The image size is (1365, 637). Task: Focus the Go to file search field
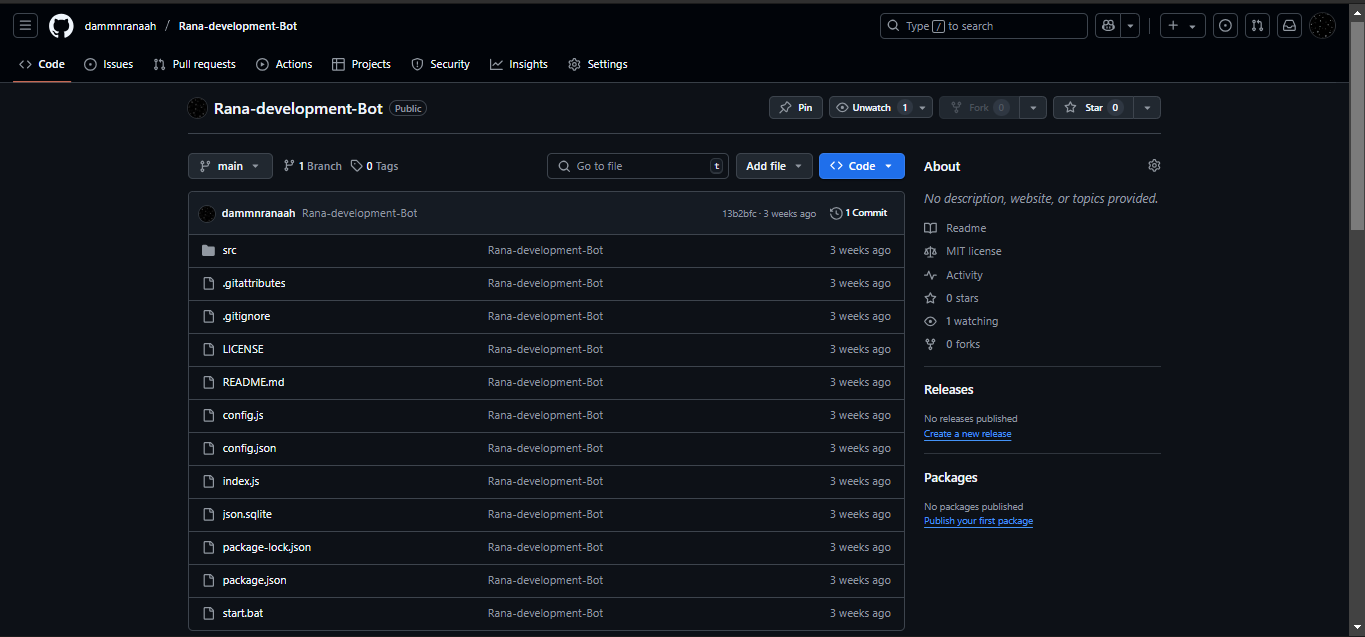point(638,166)
